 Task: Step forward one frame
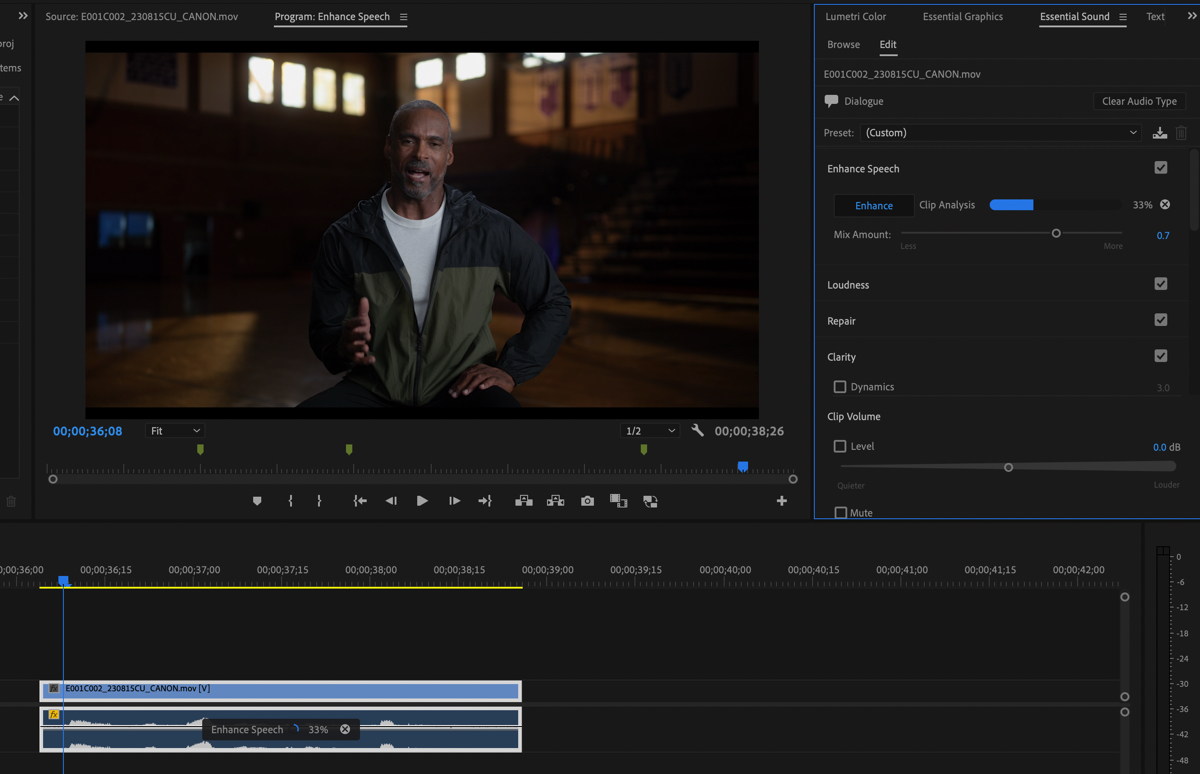click(454, 501)
